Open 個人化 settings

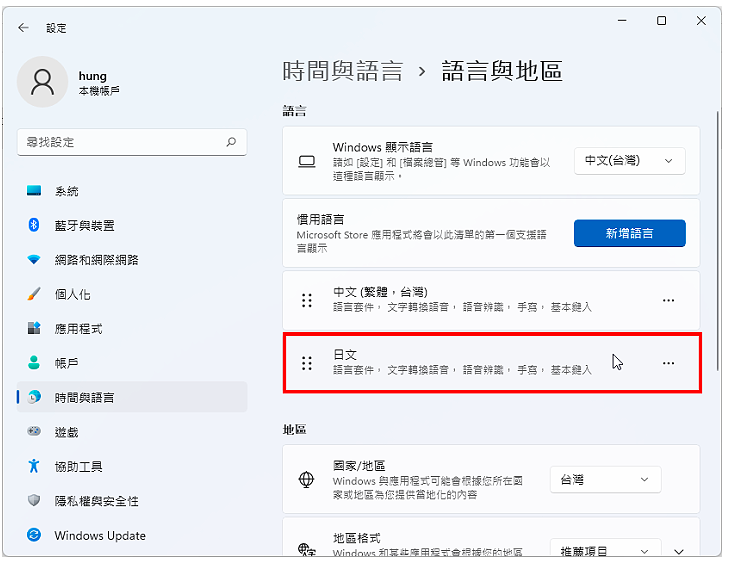(x=132, y=294)
